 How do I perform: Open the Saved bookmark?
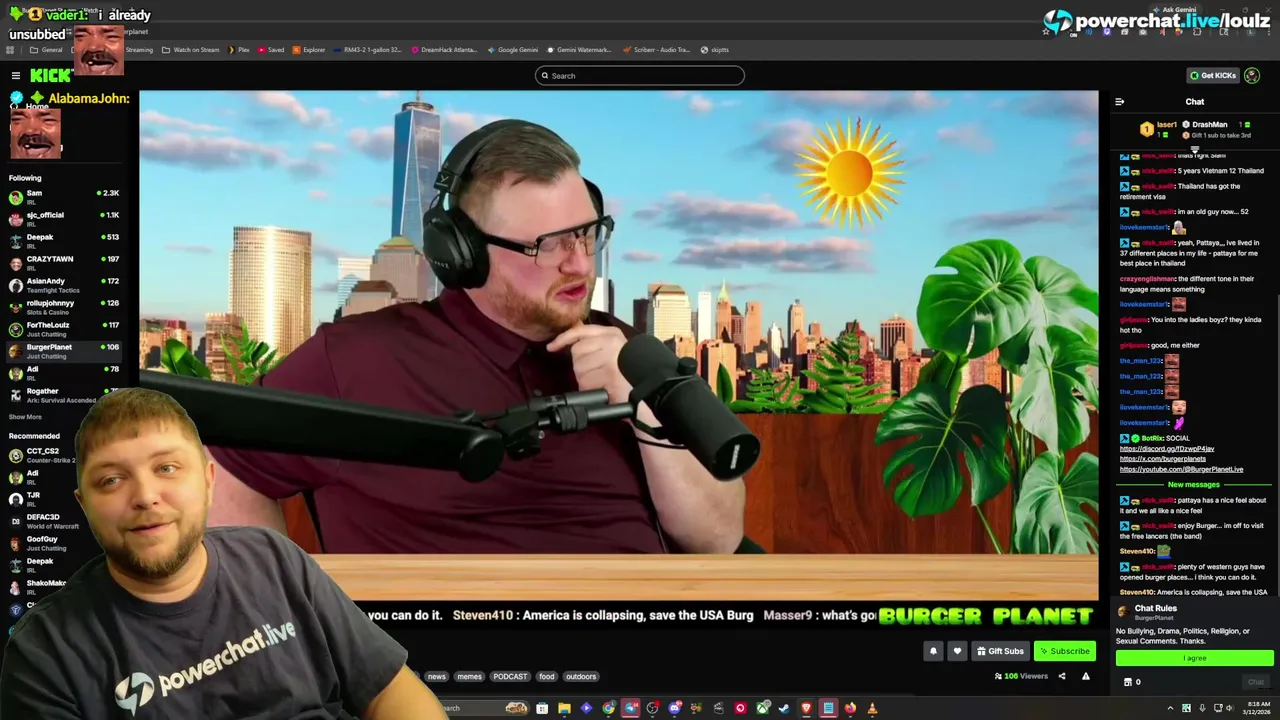point(271,50)
